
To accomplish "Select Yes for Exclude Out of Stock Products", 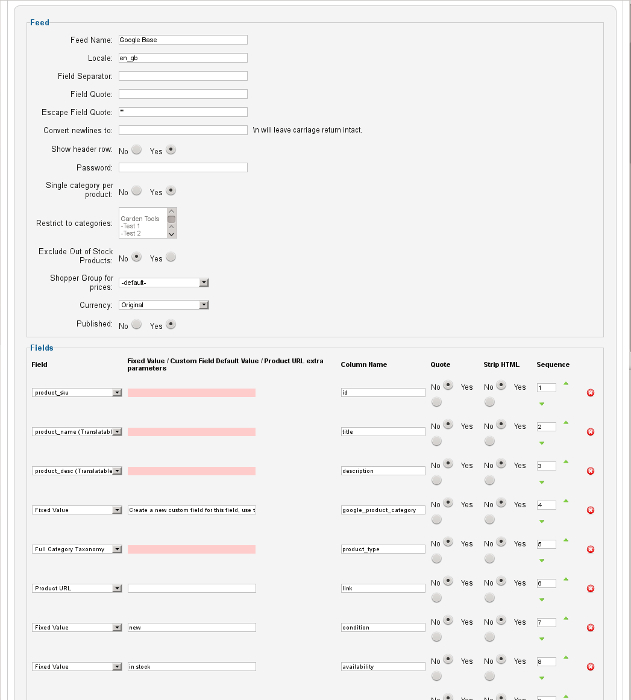I will [171, 257].
